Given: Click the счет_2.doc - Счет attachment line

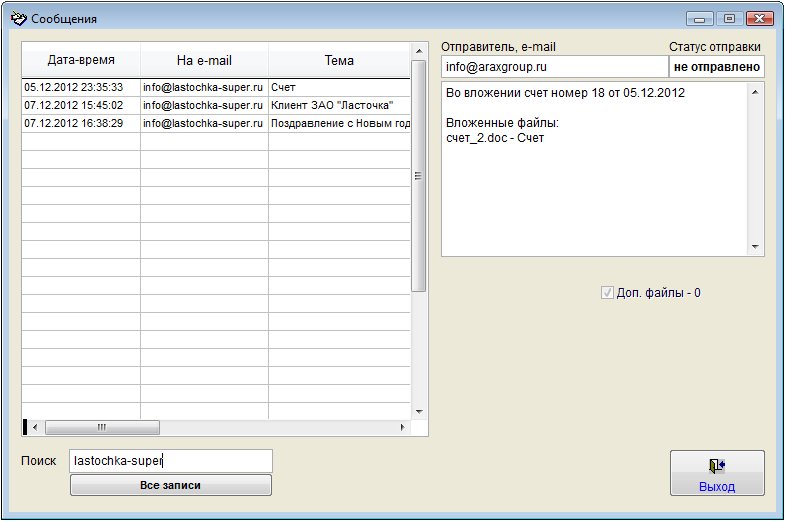Looking at the screenshot, I should tap(495, 138).
